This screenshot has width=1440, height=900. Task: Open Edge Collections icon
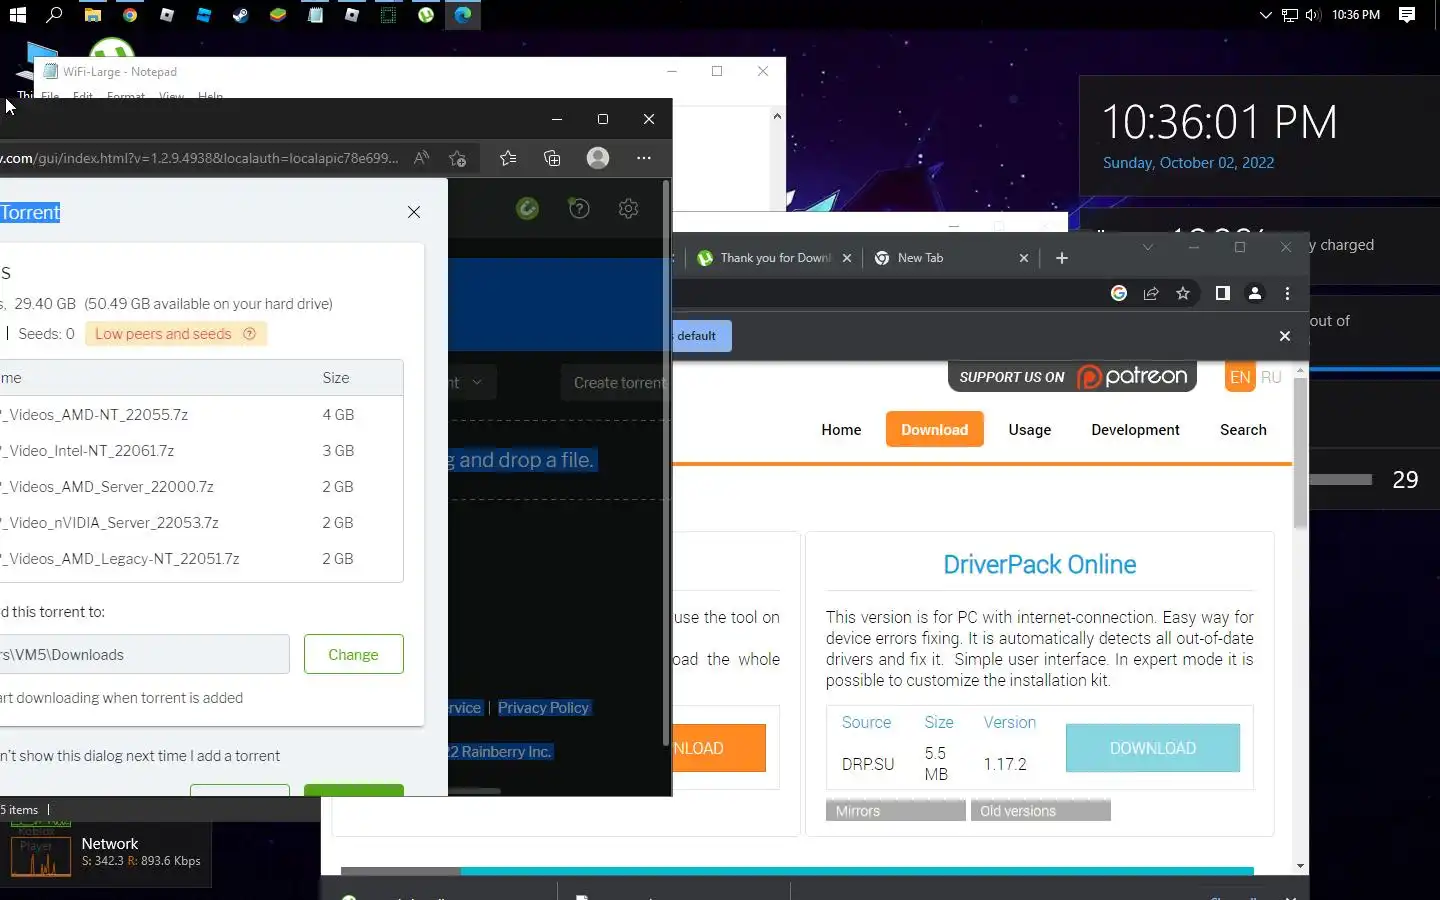[552, 158]
